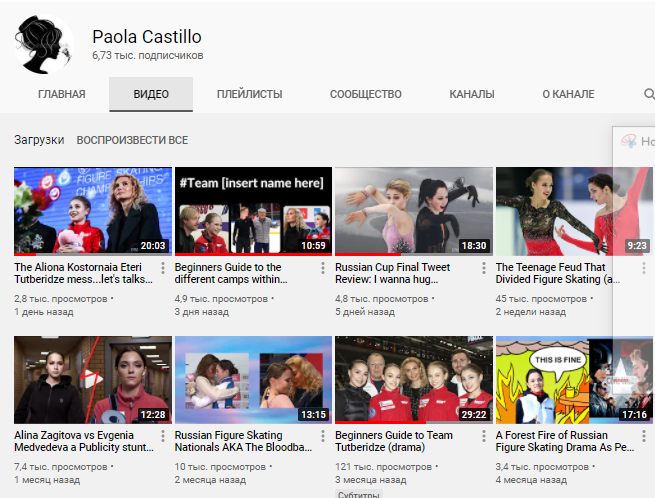Viewport: 655px width, 498px height.
Task: Open the Russian Cup Final Tweet Review thumbnail
Action: pos(414,211)
